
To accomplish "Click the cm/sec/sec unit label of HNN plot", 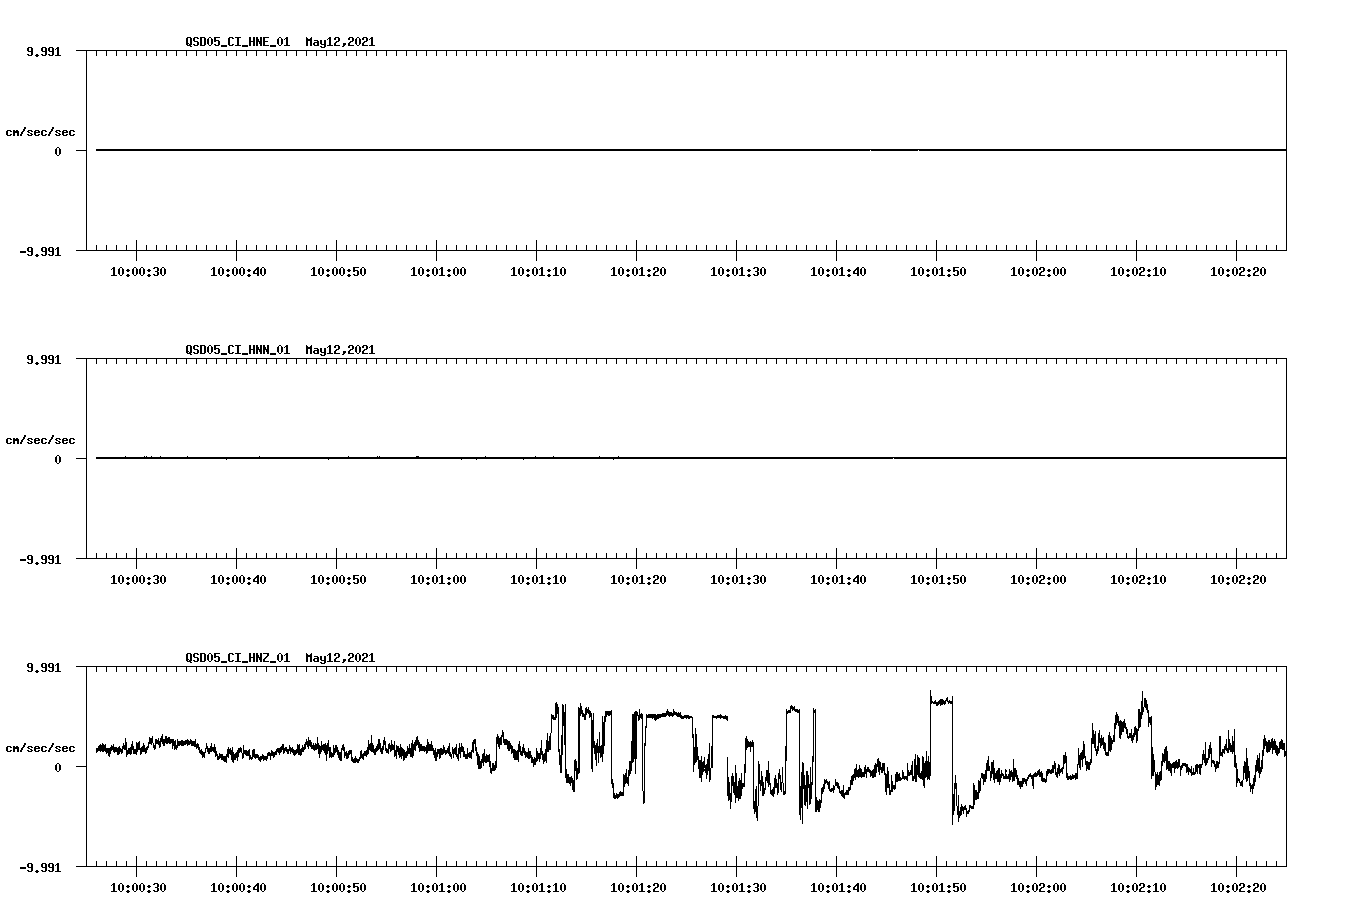I will pos(40,440).
